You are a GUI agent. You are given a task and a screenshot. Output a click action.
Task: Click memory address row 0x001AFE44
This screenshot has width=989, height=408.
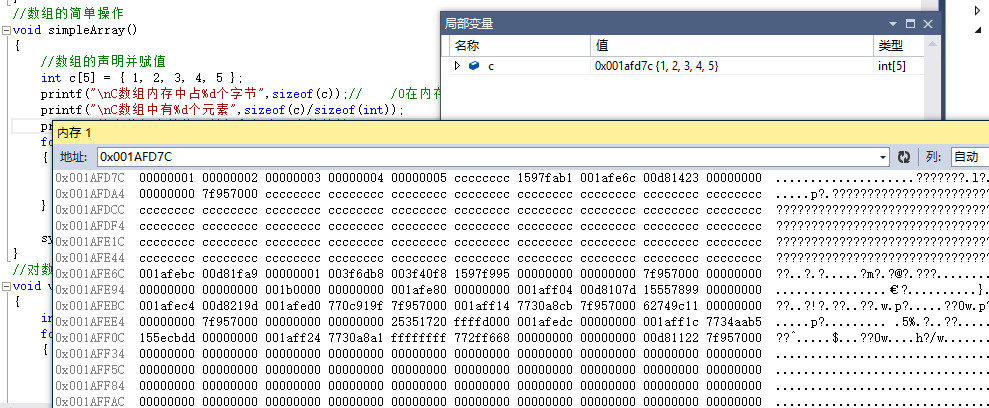(90, 258)
